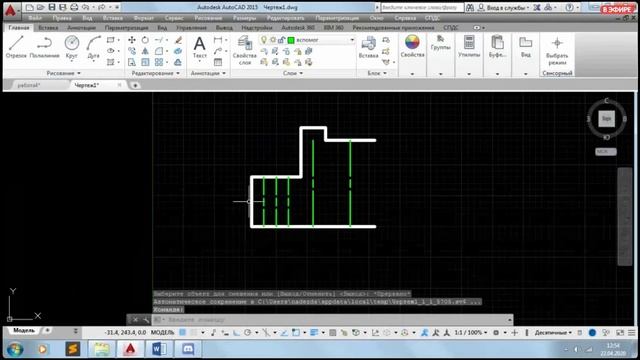
Task: Expand the Свойства panel arrow
Action: click(x=412, y=74)
